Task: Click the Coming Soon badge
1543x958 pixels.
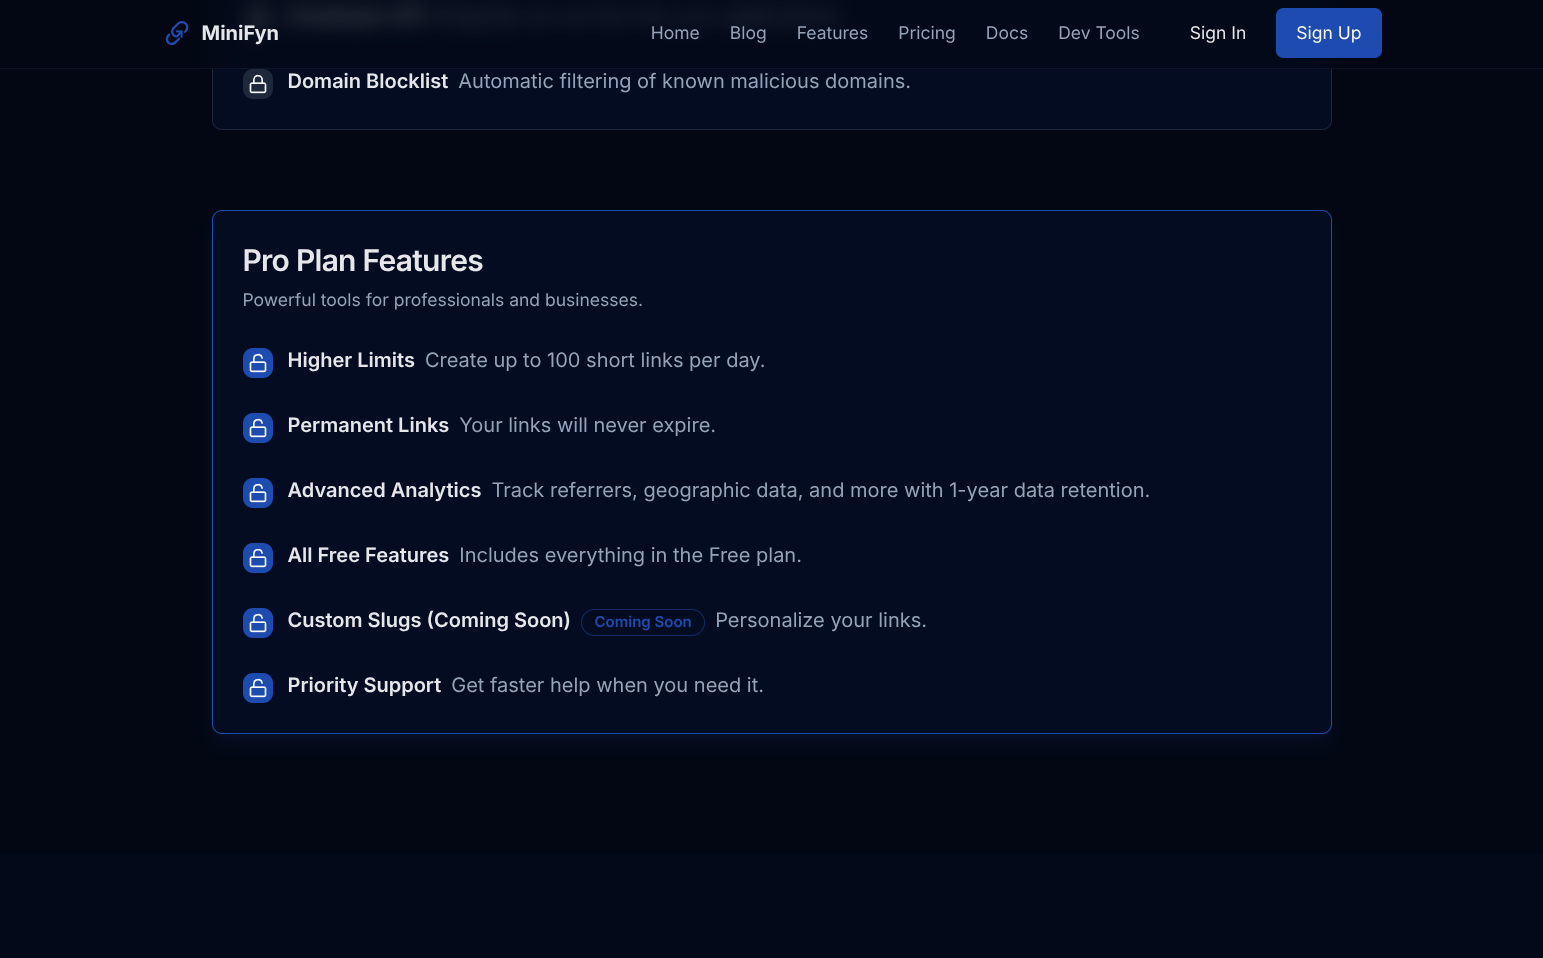Action: tap(643, 622)
